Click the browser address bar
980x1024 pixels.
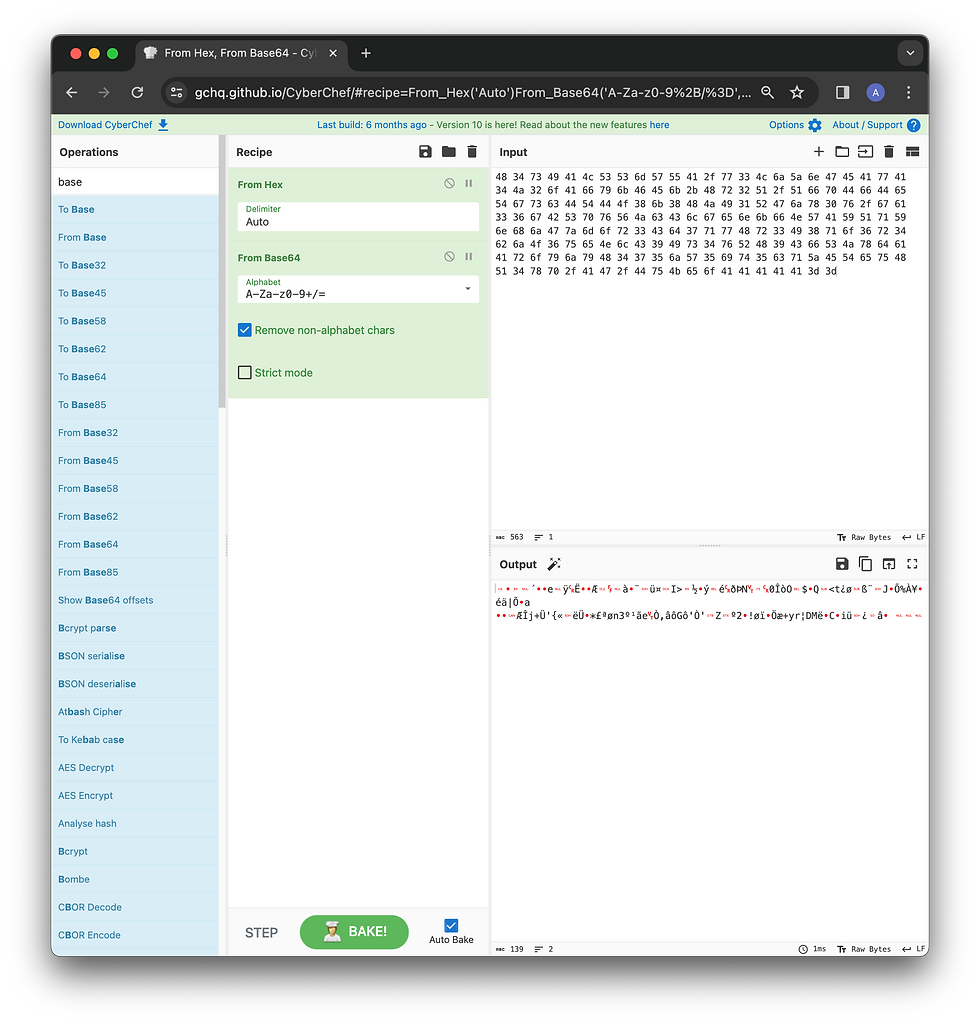coord(473,92)
